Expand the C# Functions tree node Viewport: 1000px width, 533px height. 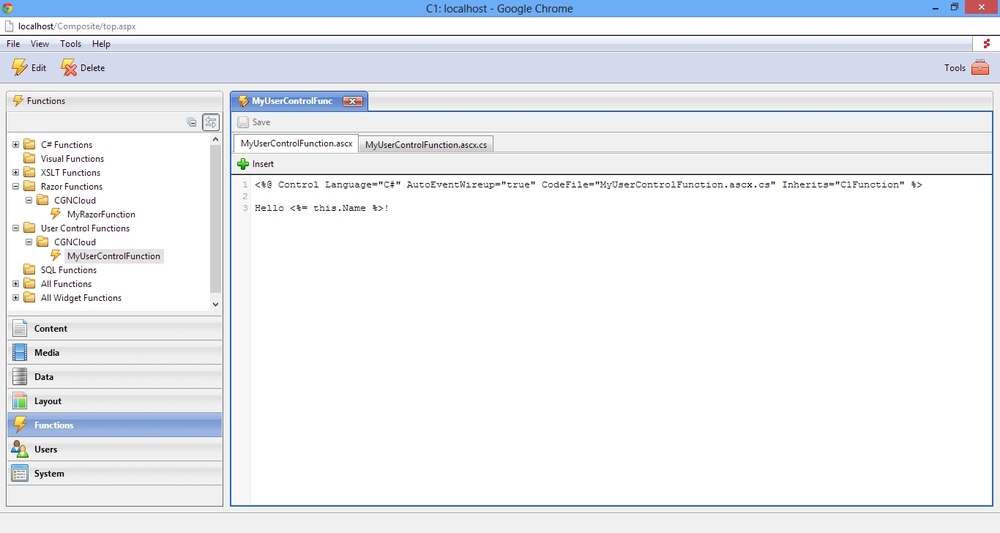[x=16, y=145]
